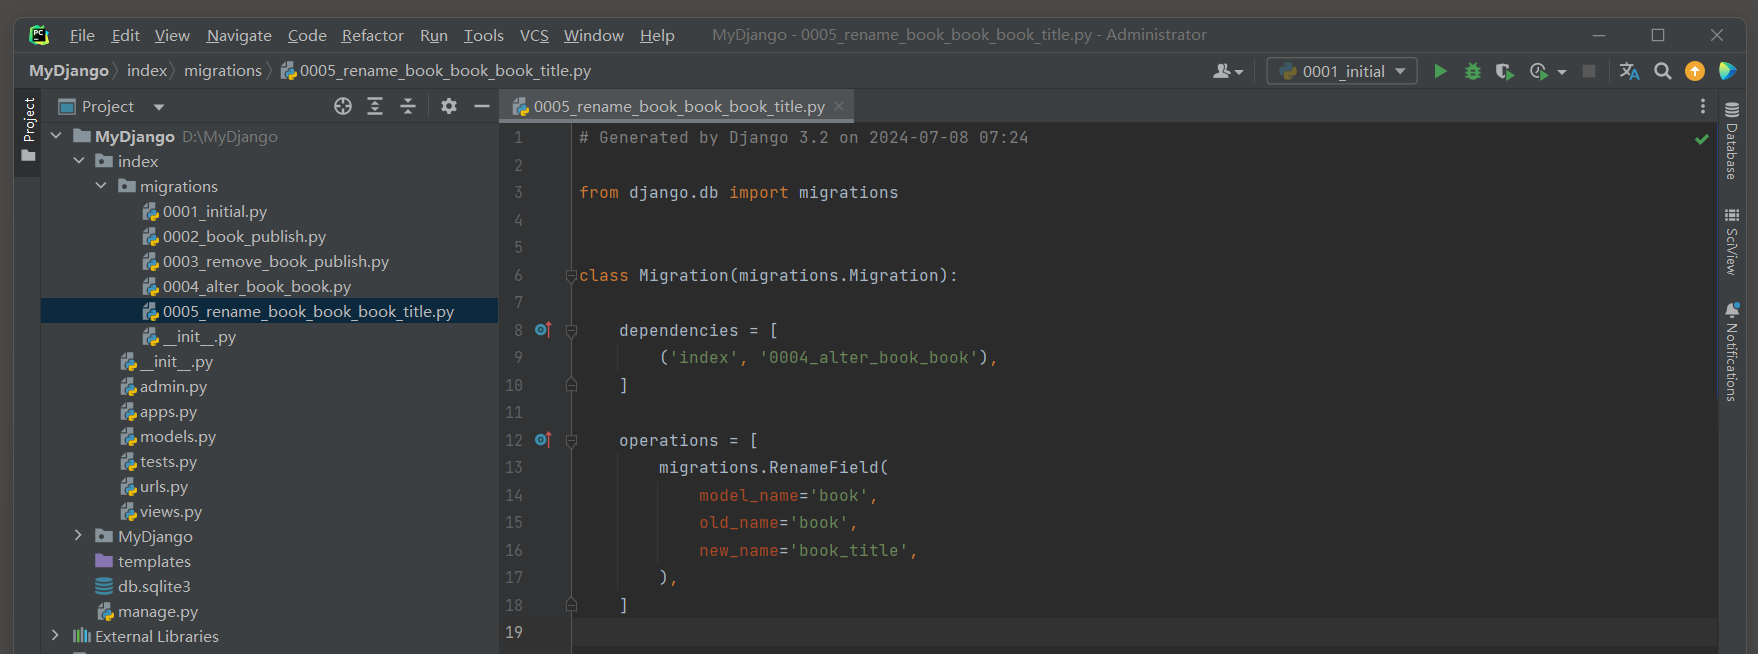1758x654 pixels.
Task: Select db.sqlite3 in project tree
Action: pyautogui.click(x=154, y=586)
